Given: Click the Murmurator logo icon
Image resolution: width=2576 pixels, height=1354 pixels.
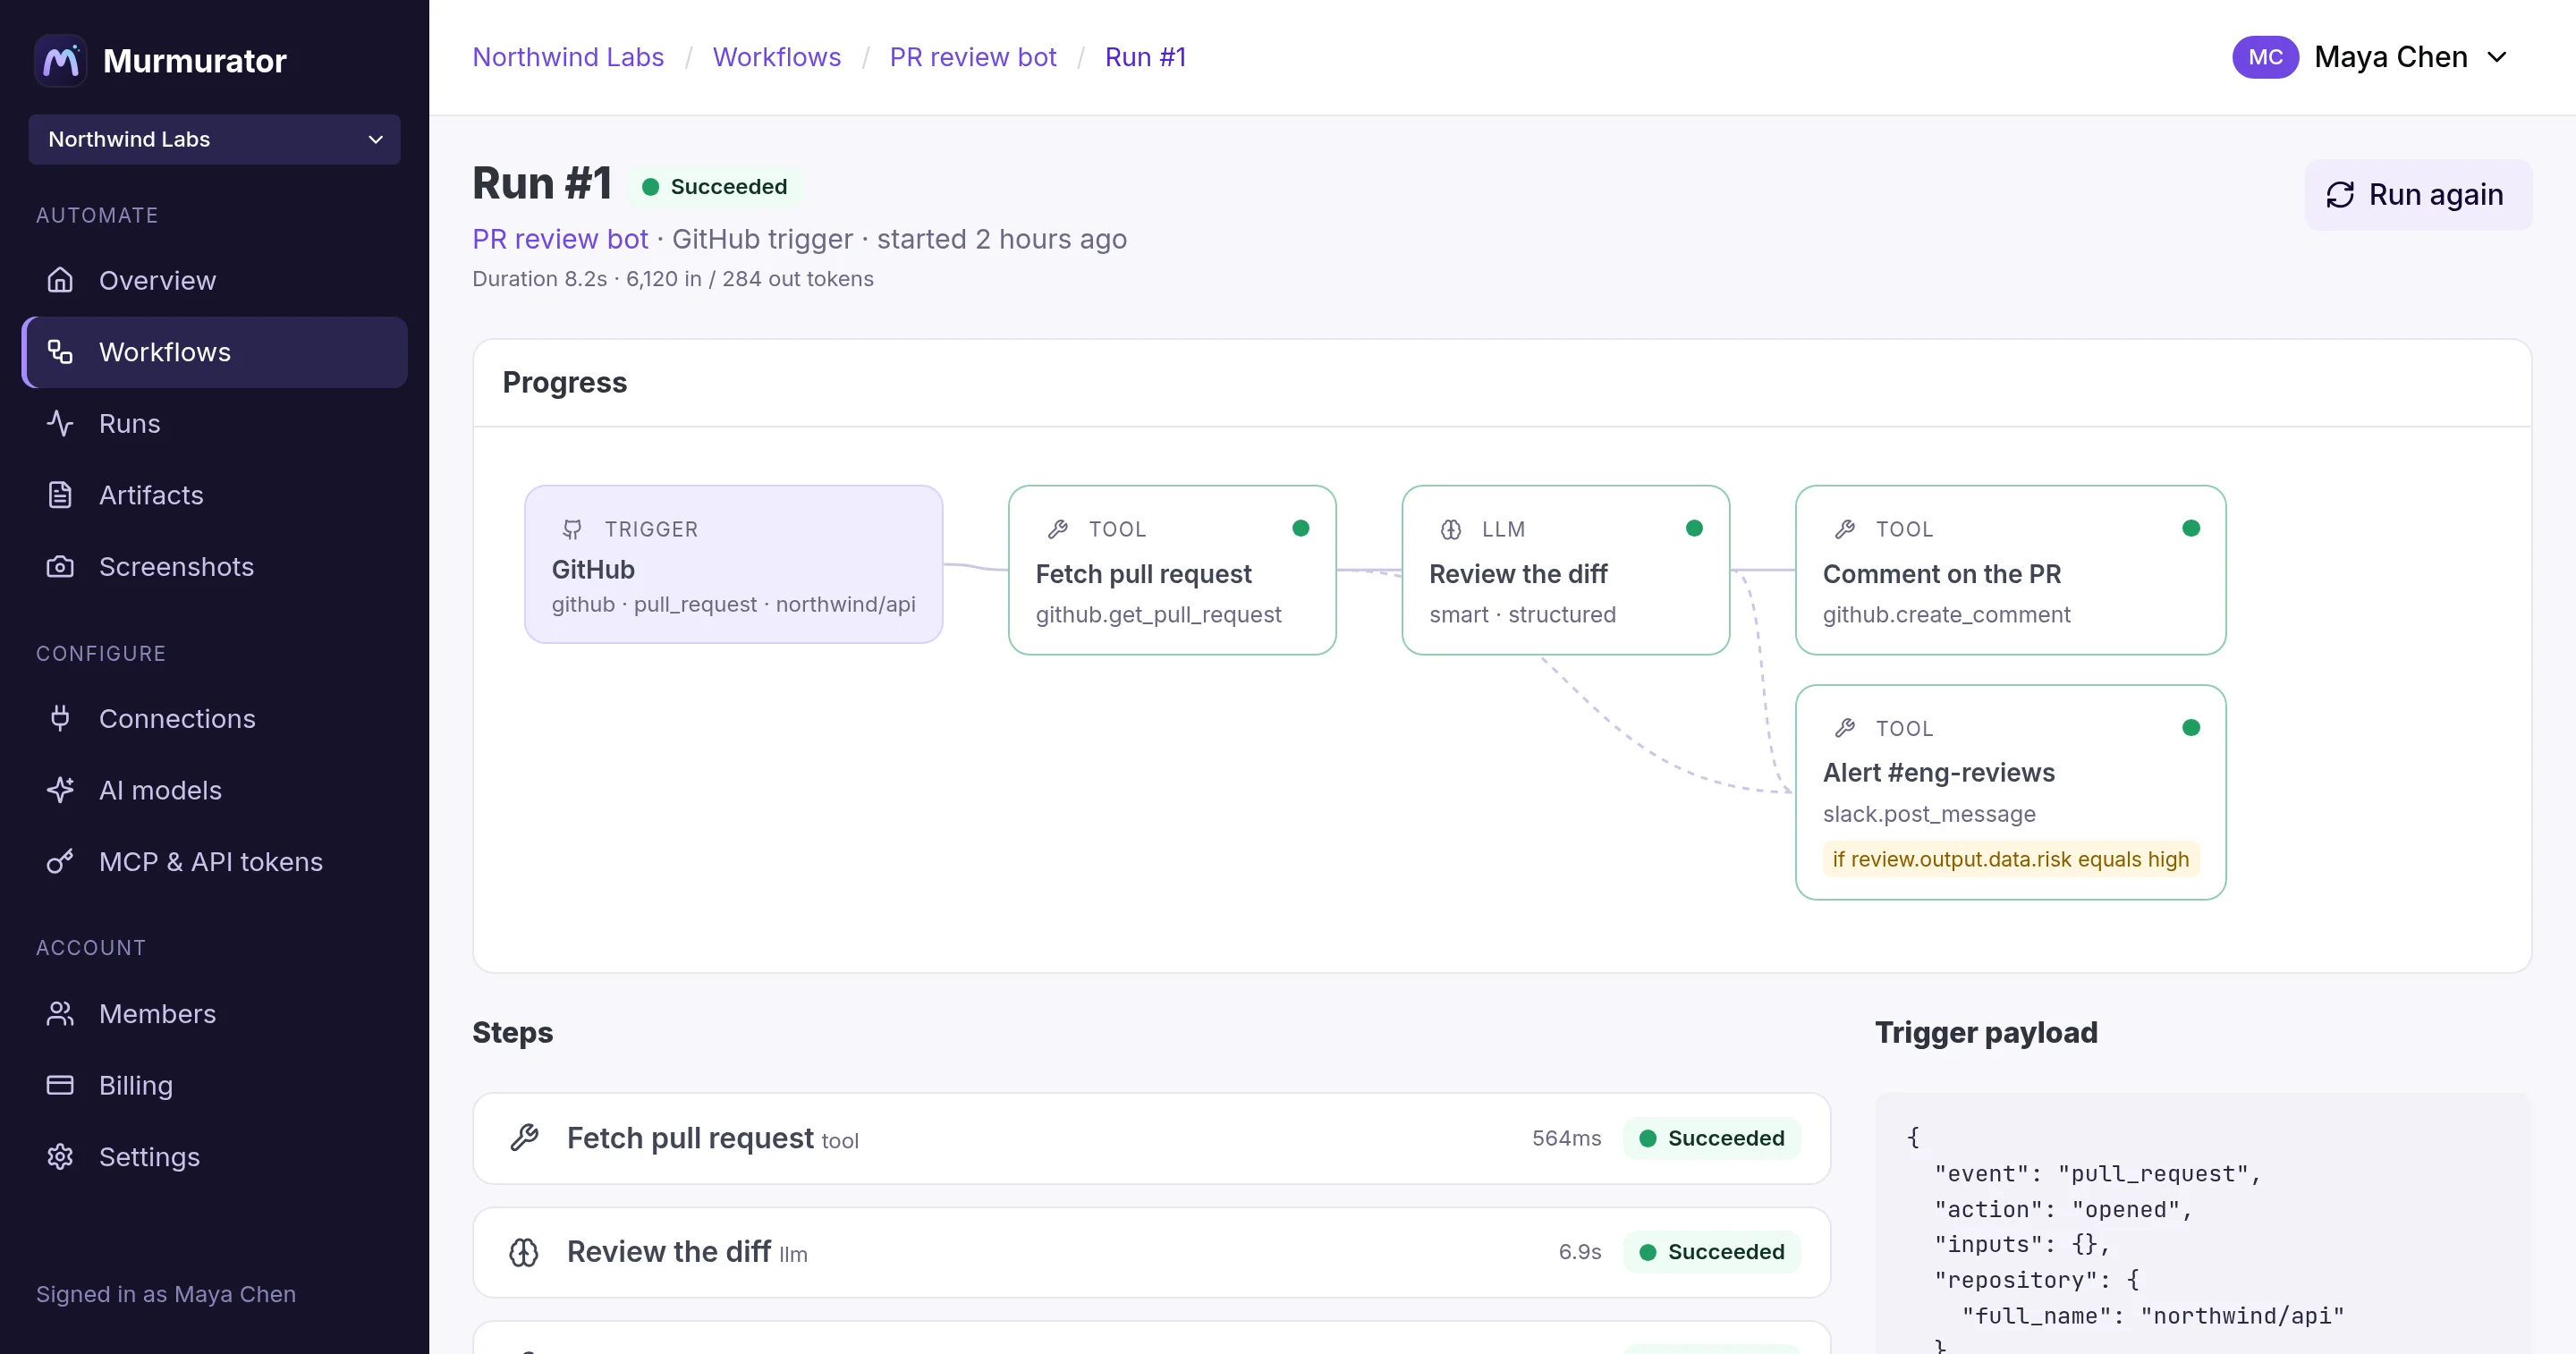Looking at the screenshot, I should point(61,61).
